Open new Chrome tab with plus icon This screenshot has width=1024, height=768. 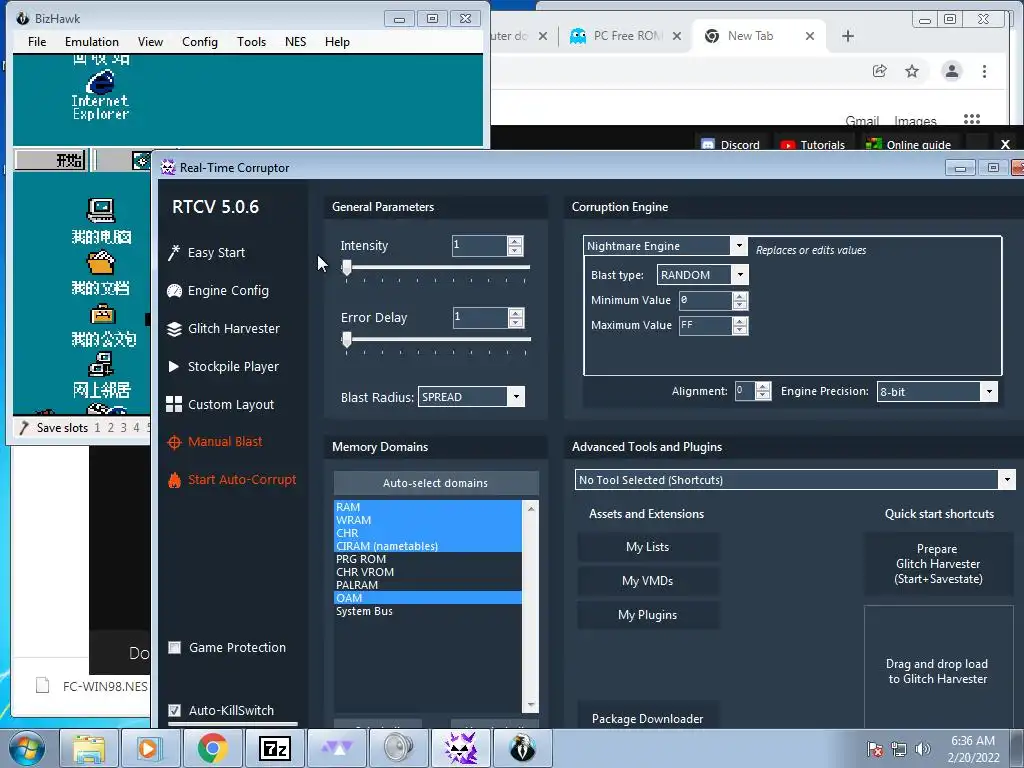coord(848,36)
